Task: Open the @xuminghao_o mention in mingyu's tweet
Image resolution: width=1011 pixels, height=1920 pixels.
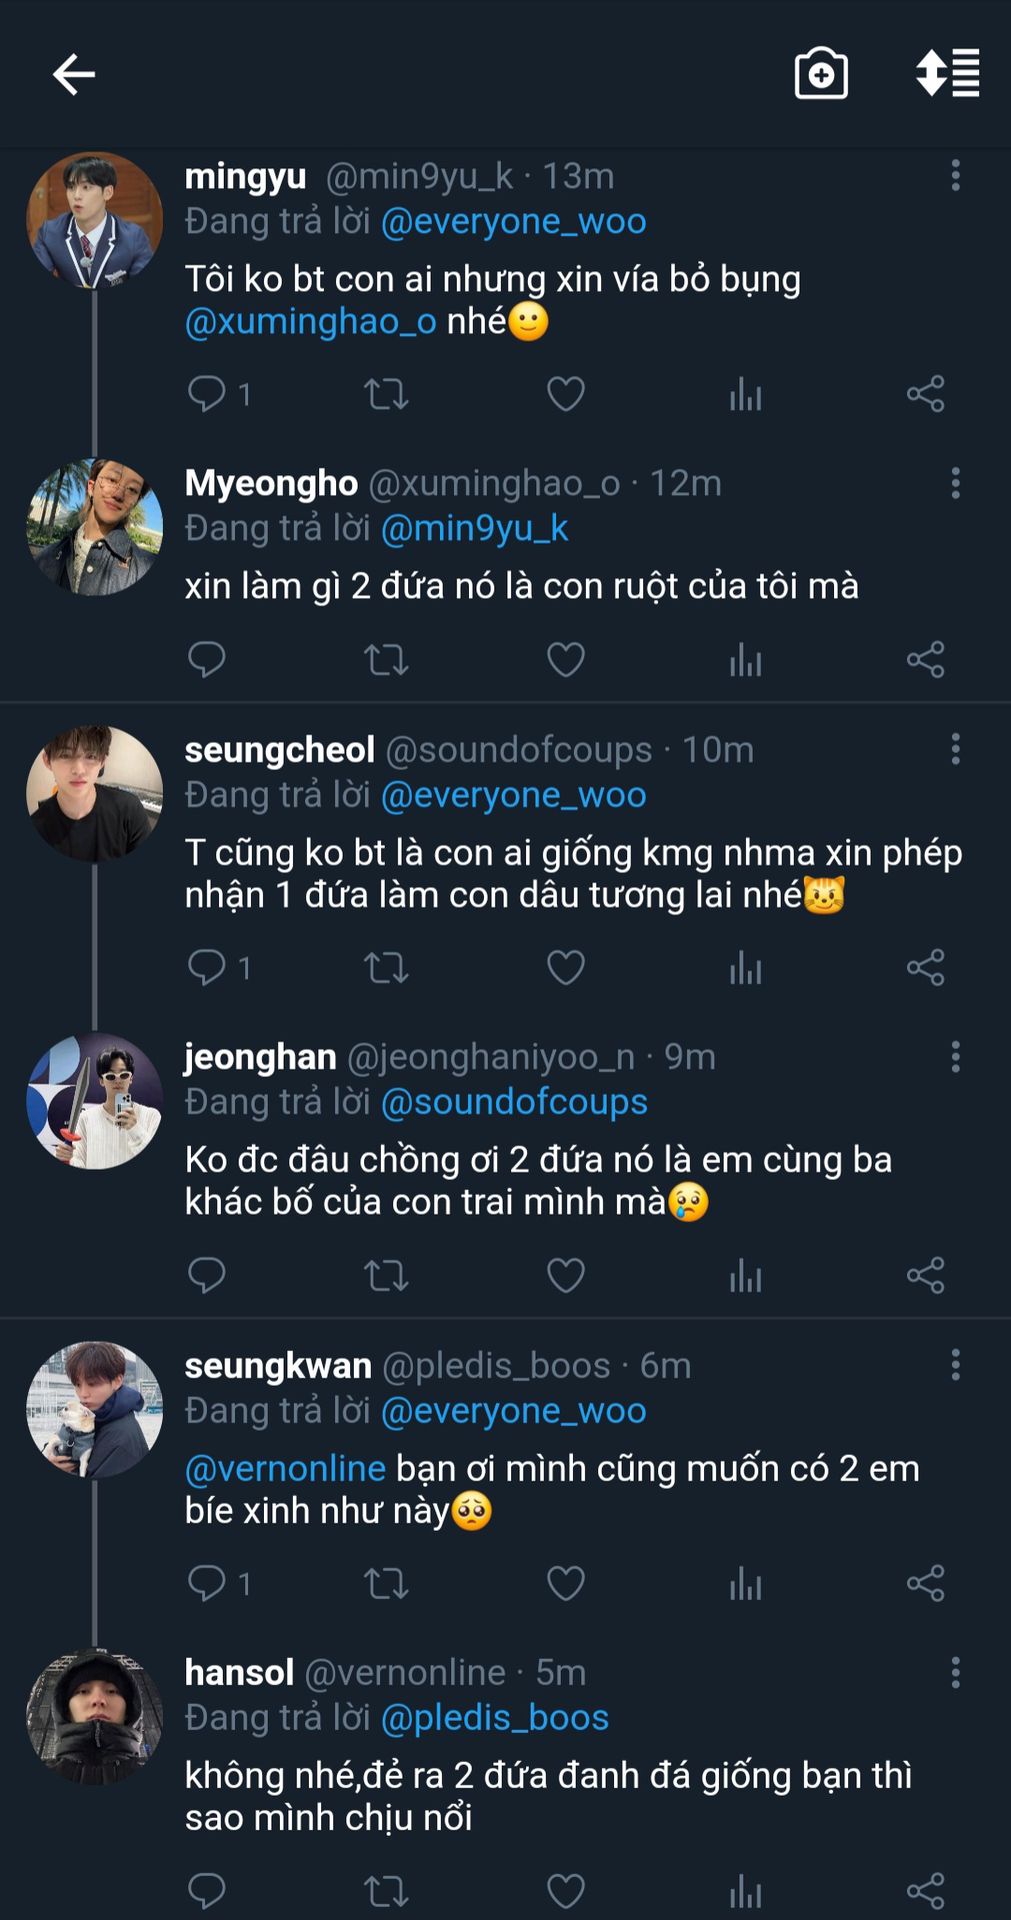Action: point(311,322)
